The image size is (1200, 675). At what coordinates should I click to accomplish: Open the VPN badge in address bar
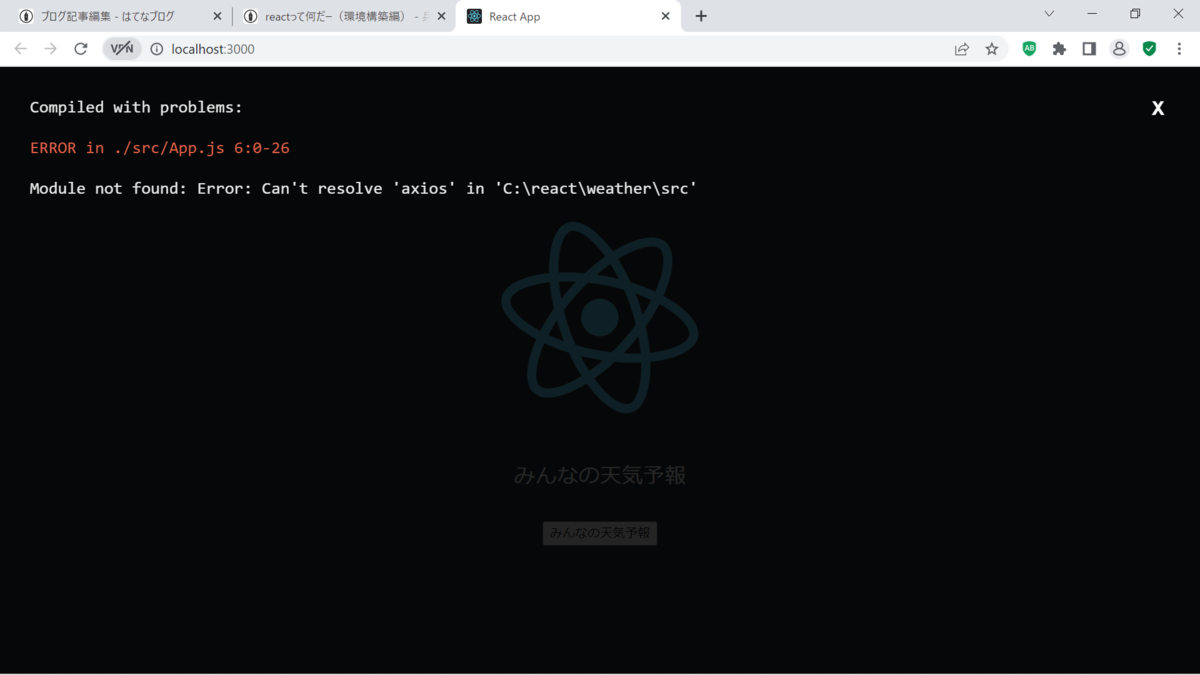[122, 48]
